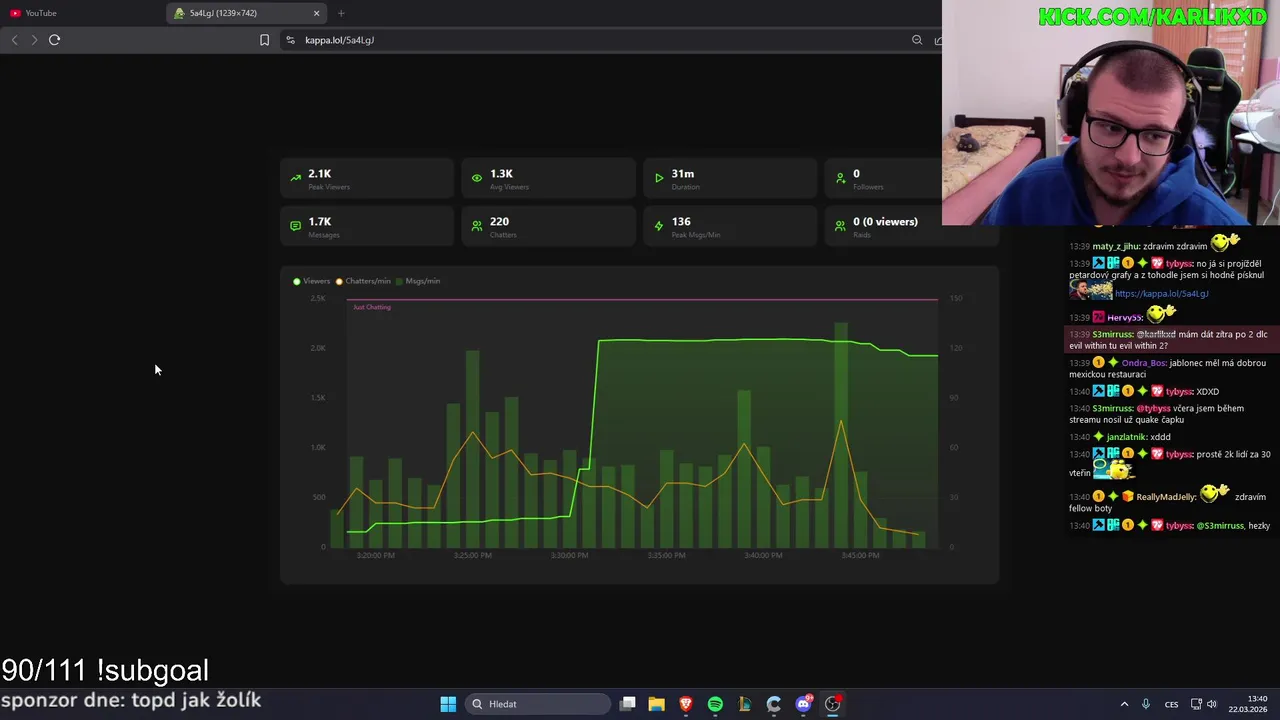Click username janzlatnik in chat
Viewport: 1280px width, 720px height.
[x=1126, y=437]
